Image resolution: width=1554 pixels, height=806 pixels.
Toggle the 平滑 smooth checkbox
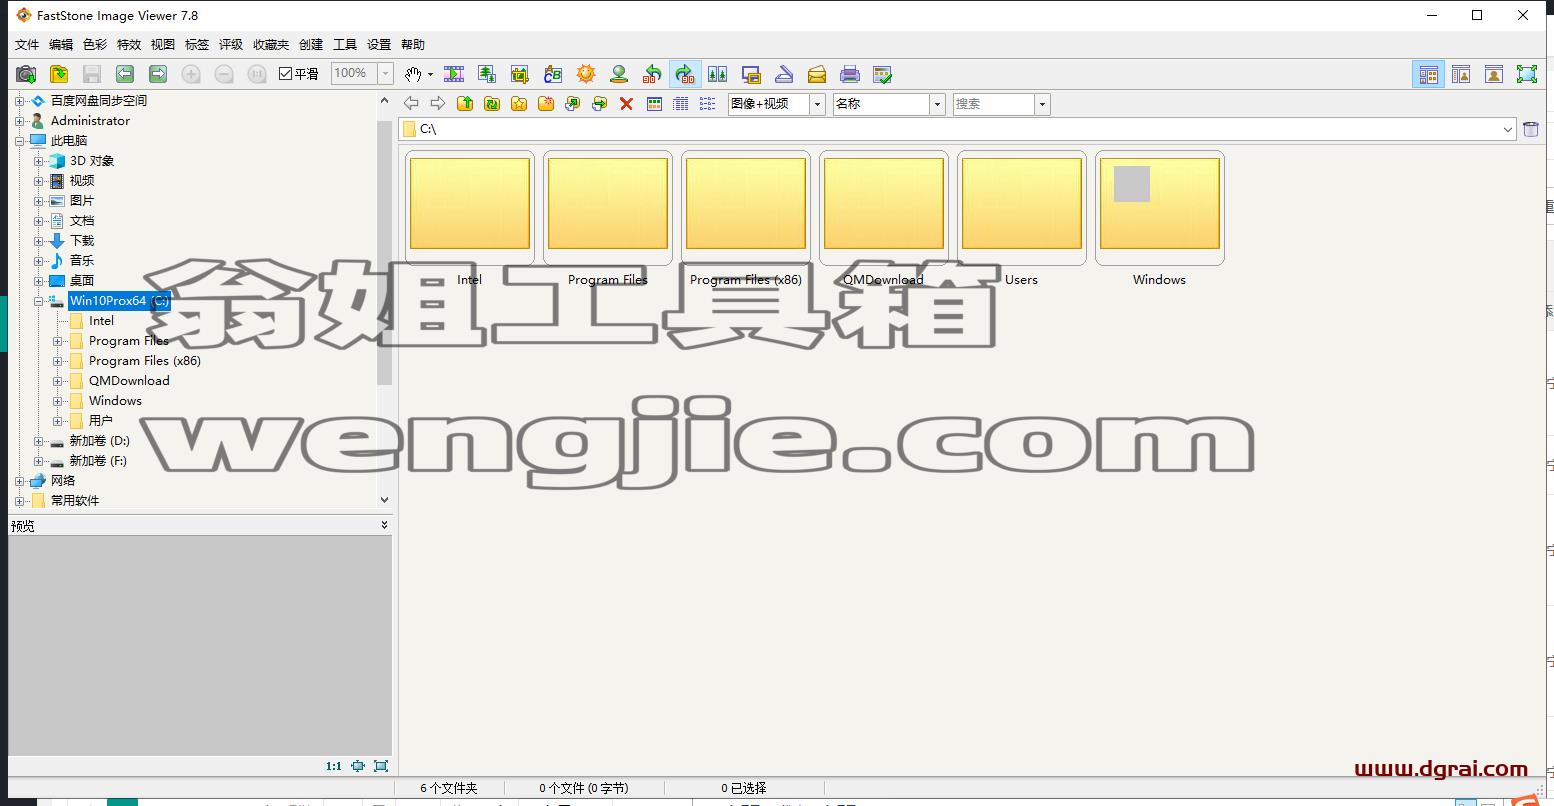[285, 74]
